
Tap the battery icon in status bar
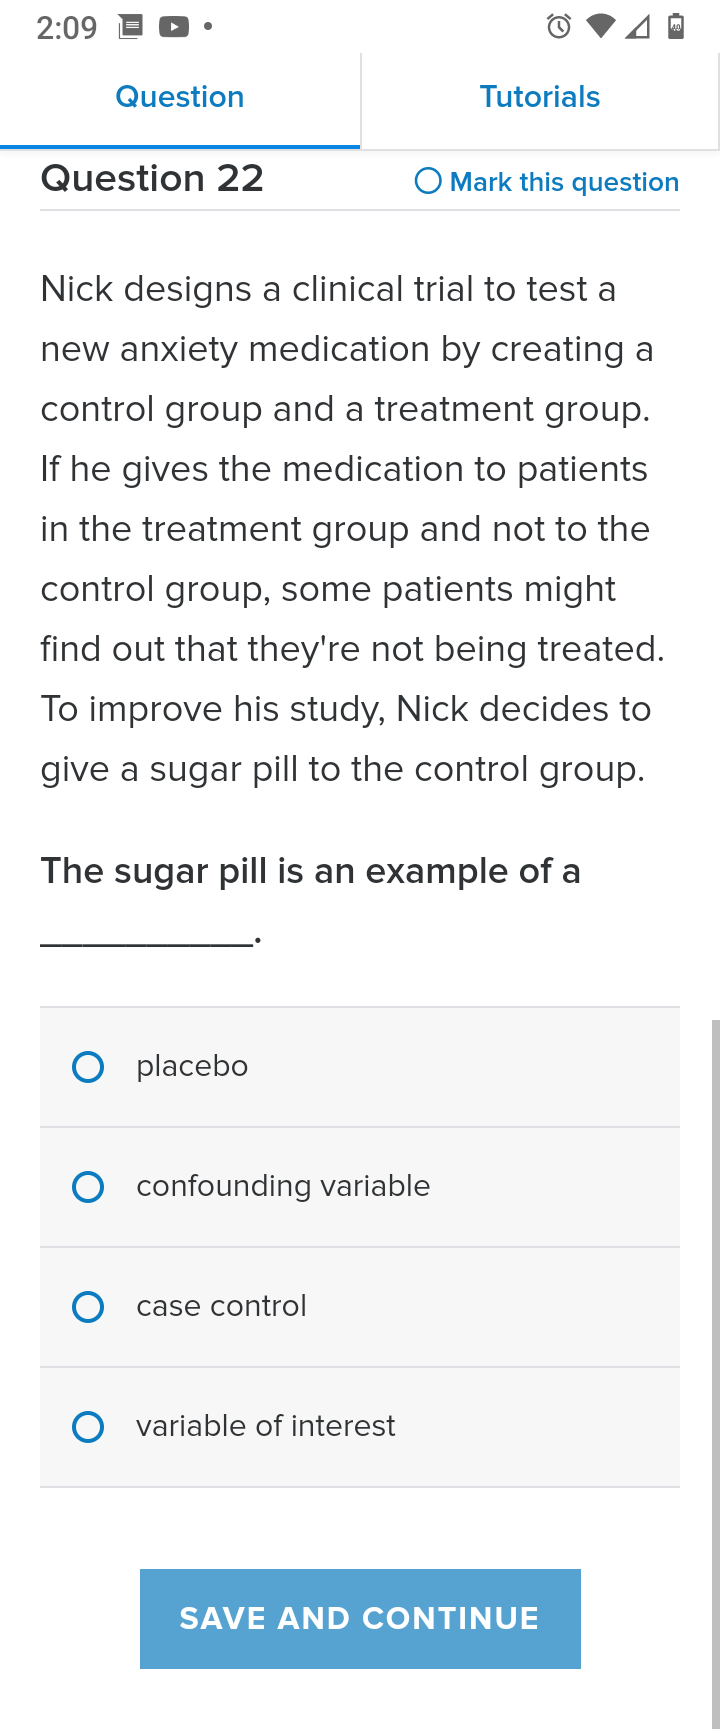(x=676, y=26)
